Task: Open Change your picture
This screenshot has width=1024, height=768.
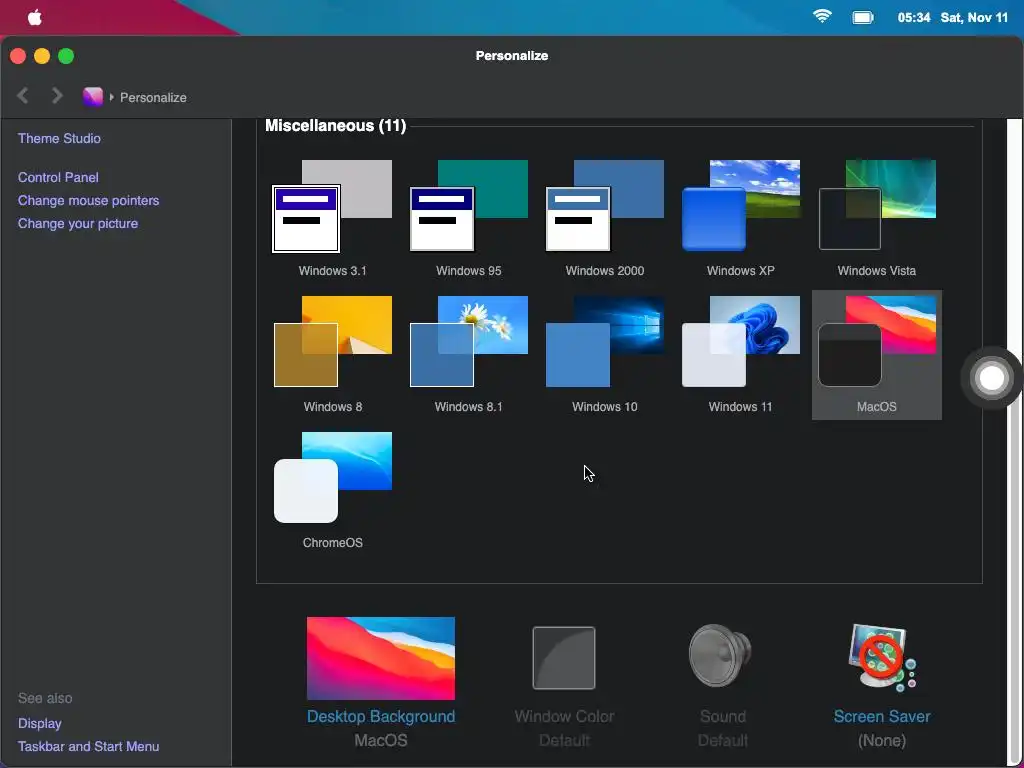Action: pyautogui.click(x=78, y=223)
